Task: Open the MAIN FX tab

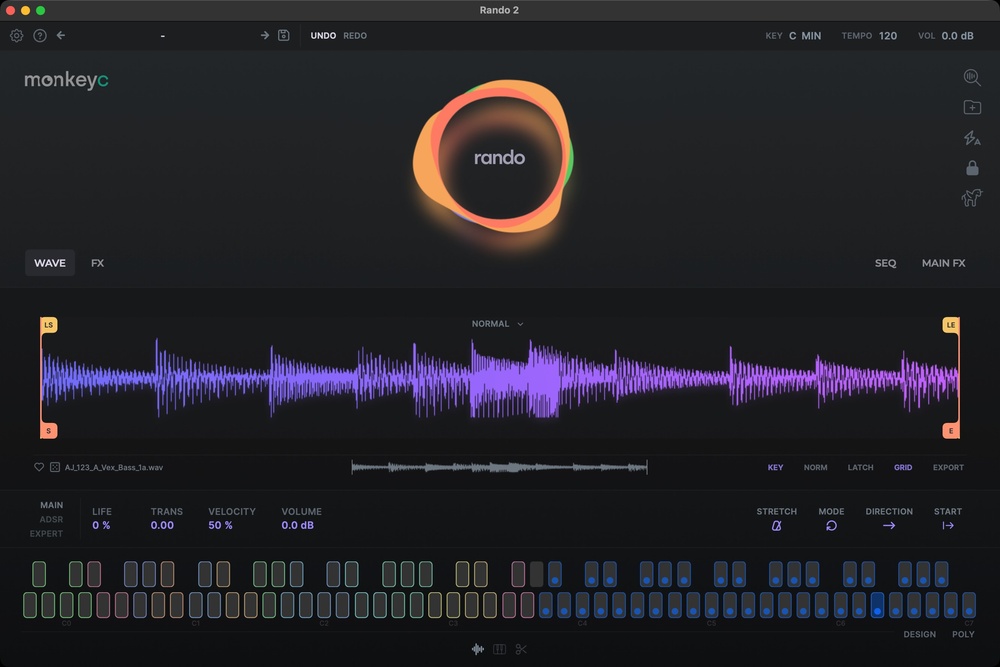Action: pyautogui.click(x=943, y=263)
